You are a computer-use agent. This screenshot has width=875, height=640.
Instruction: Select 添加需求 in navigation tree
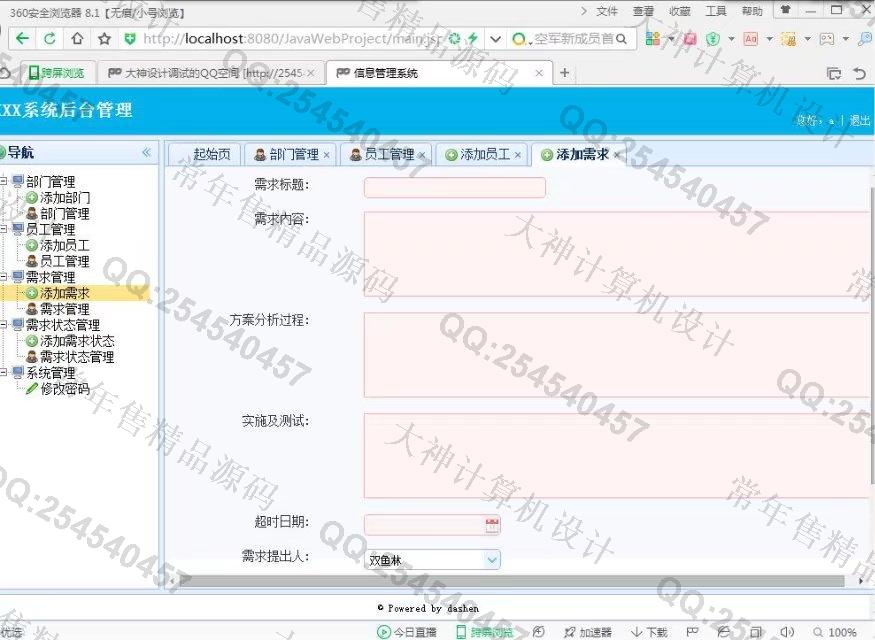coord(64,293)
